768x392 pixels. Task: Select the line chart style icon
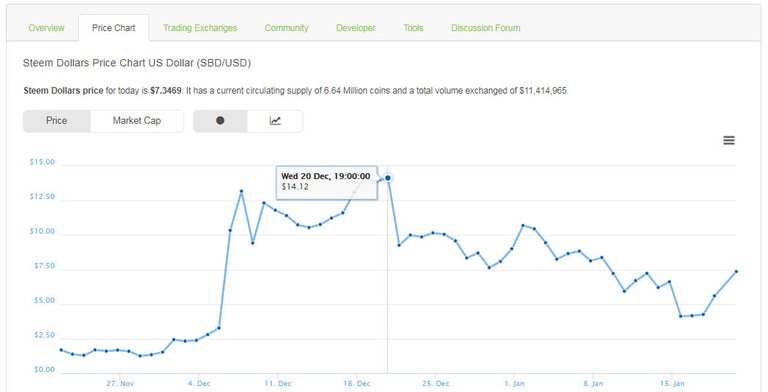click(x=275, y=121)
